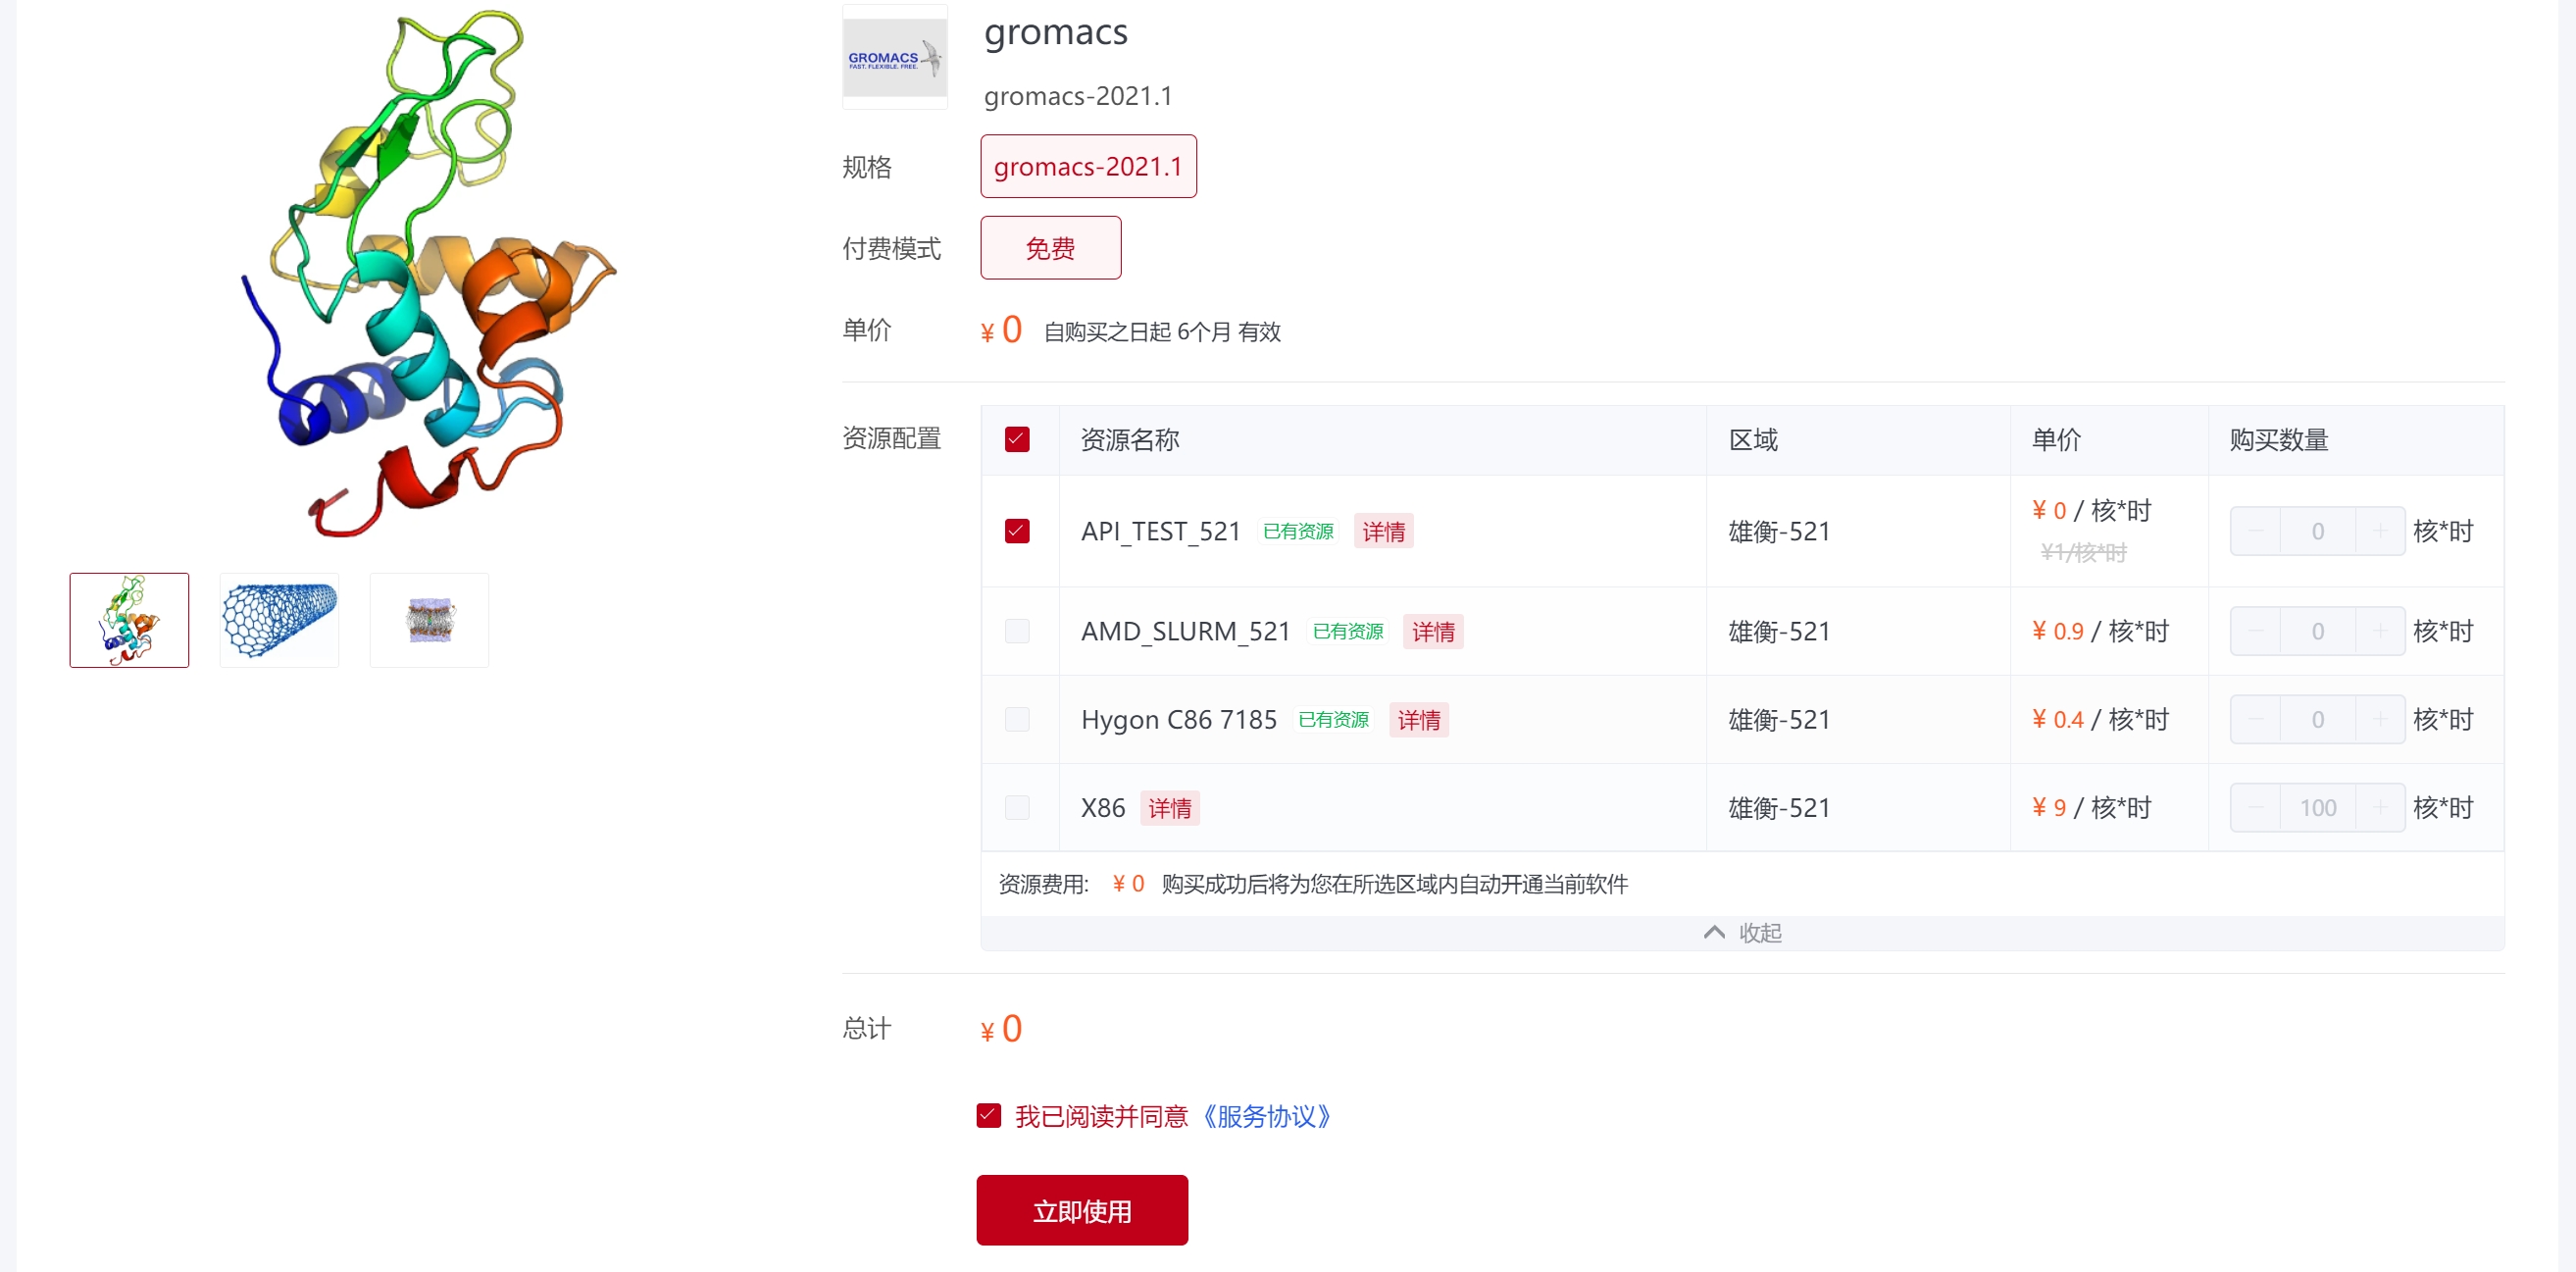Increase X86 purchase quantity with plus
2576x1272 pixels.
tap(2380, 807)
